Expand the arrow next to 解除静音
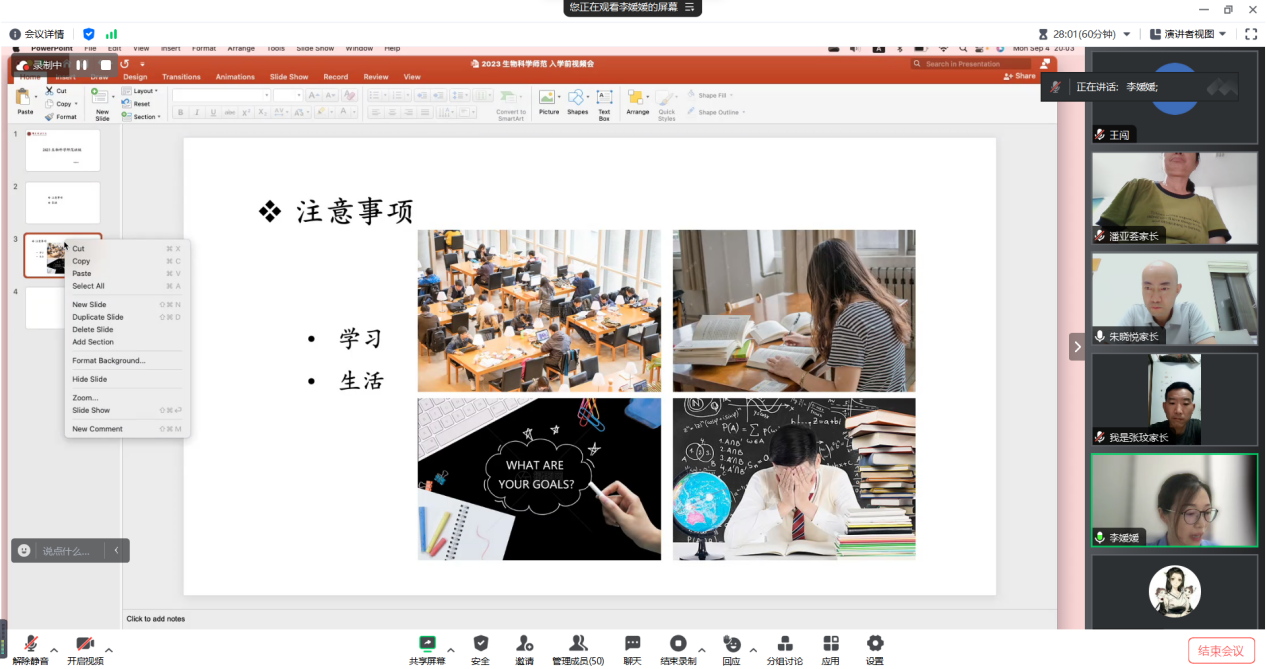Viewport: 1267px width, 669px height. 54,650
